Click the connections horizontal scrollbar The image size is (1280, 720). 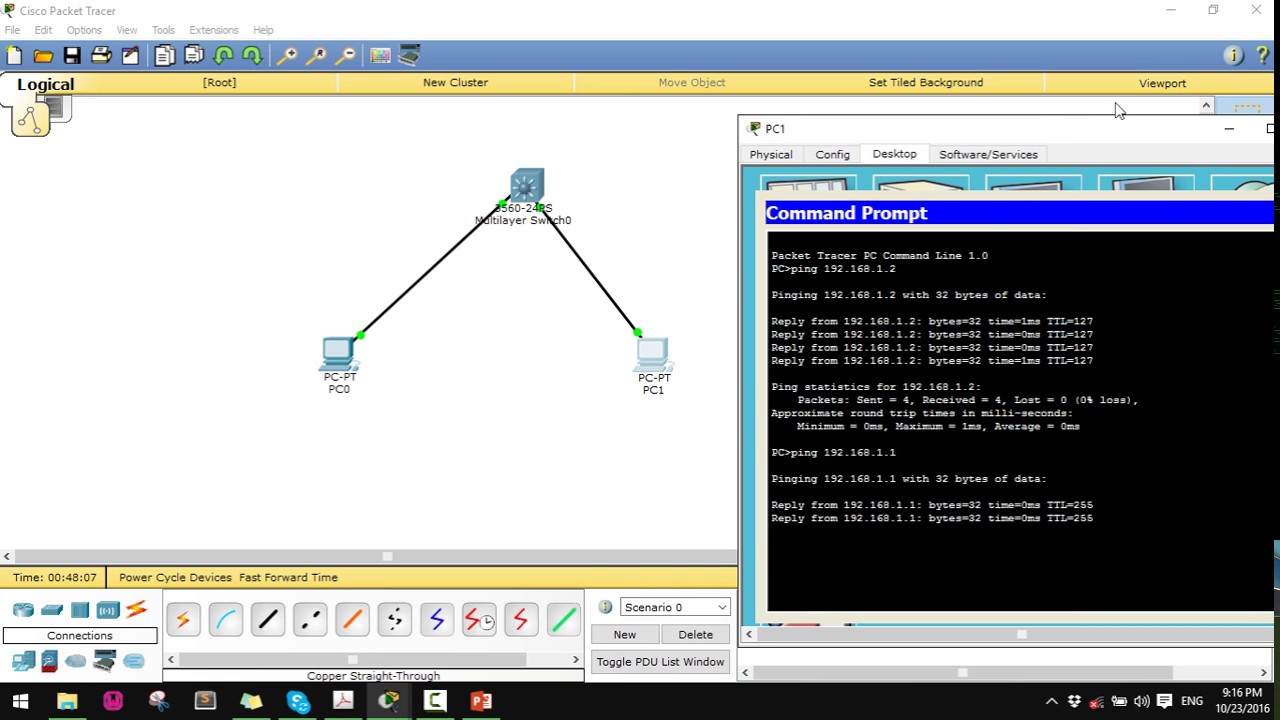(352, 659)
